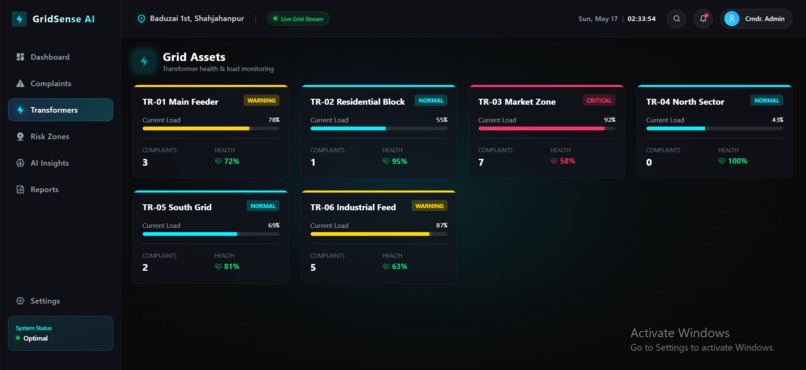Go to Complaints section
This screenshot has height=370, width=806.
coord(61,84)
